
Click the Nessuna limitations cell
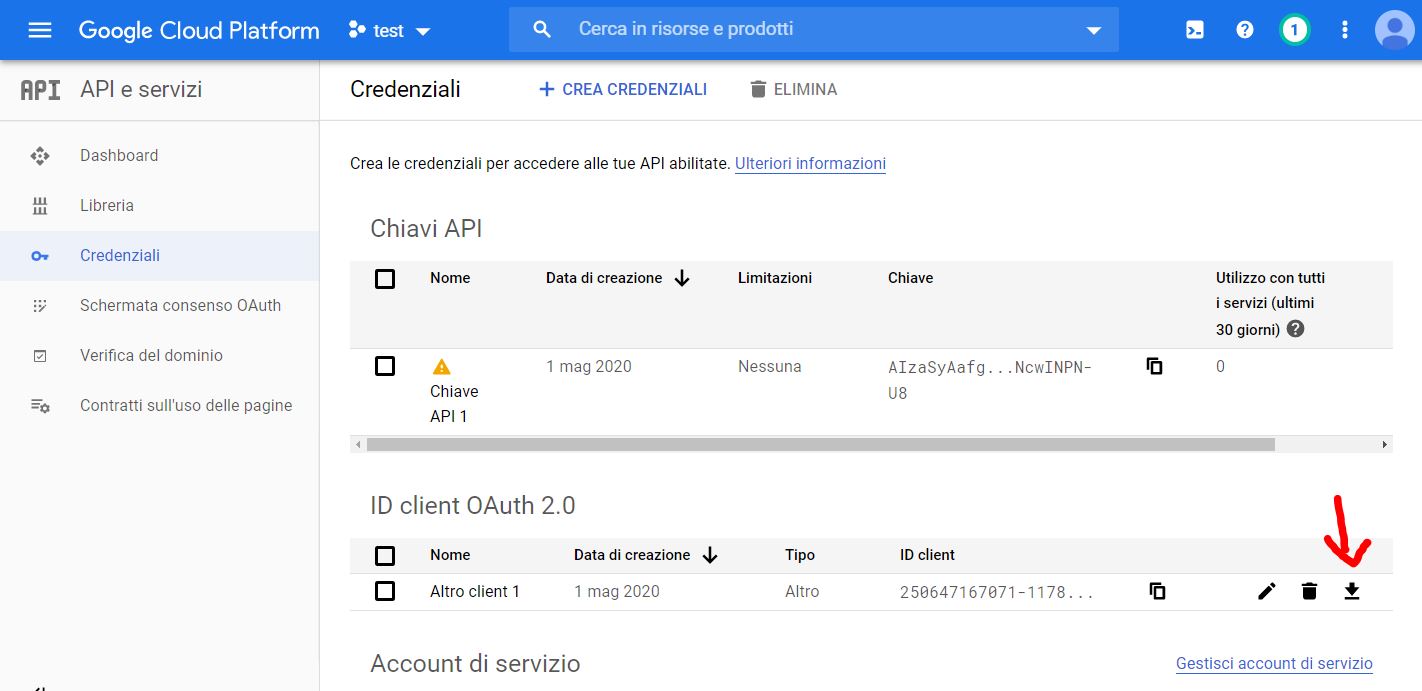point(770,366)
